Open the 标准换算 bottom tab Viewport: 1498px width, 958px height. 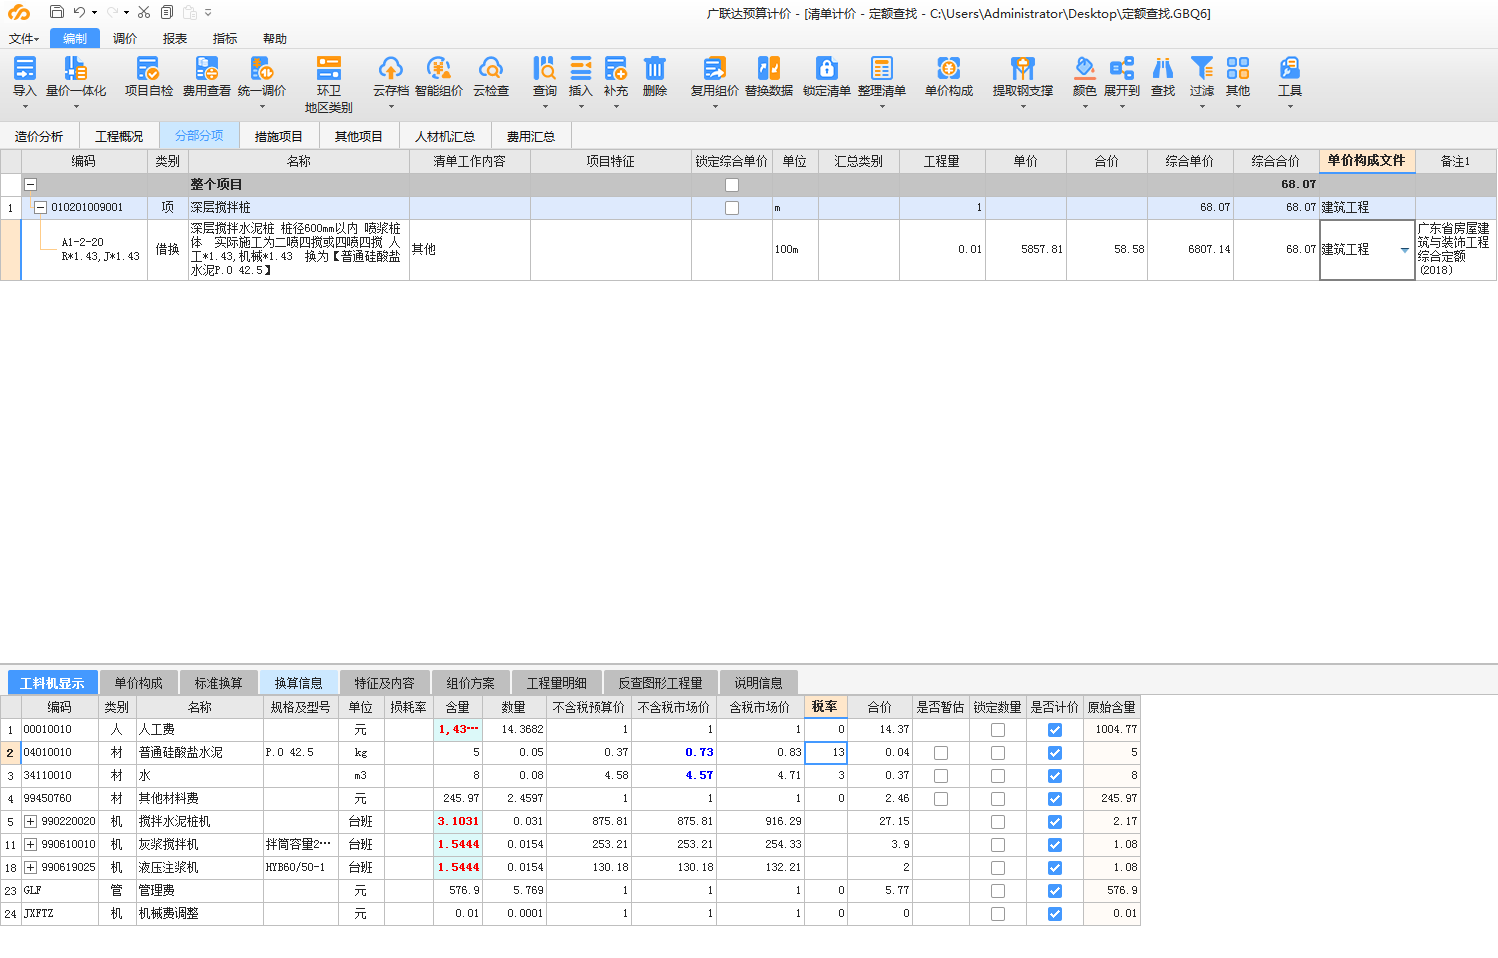click(219, 683)
